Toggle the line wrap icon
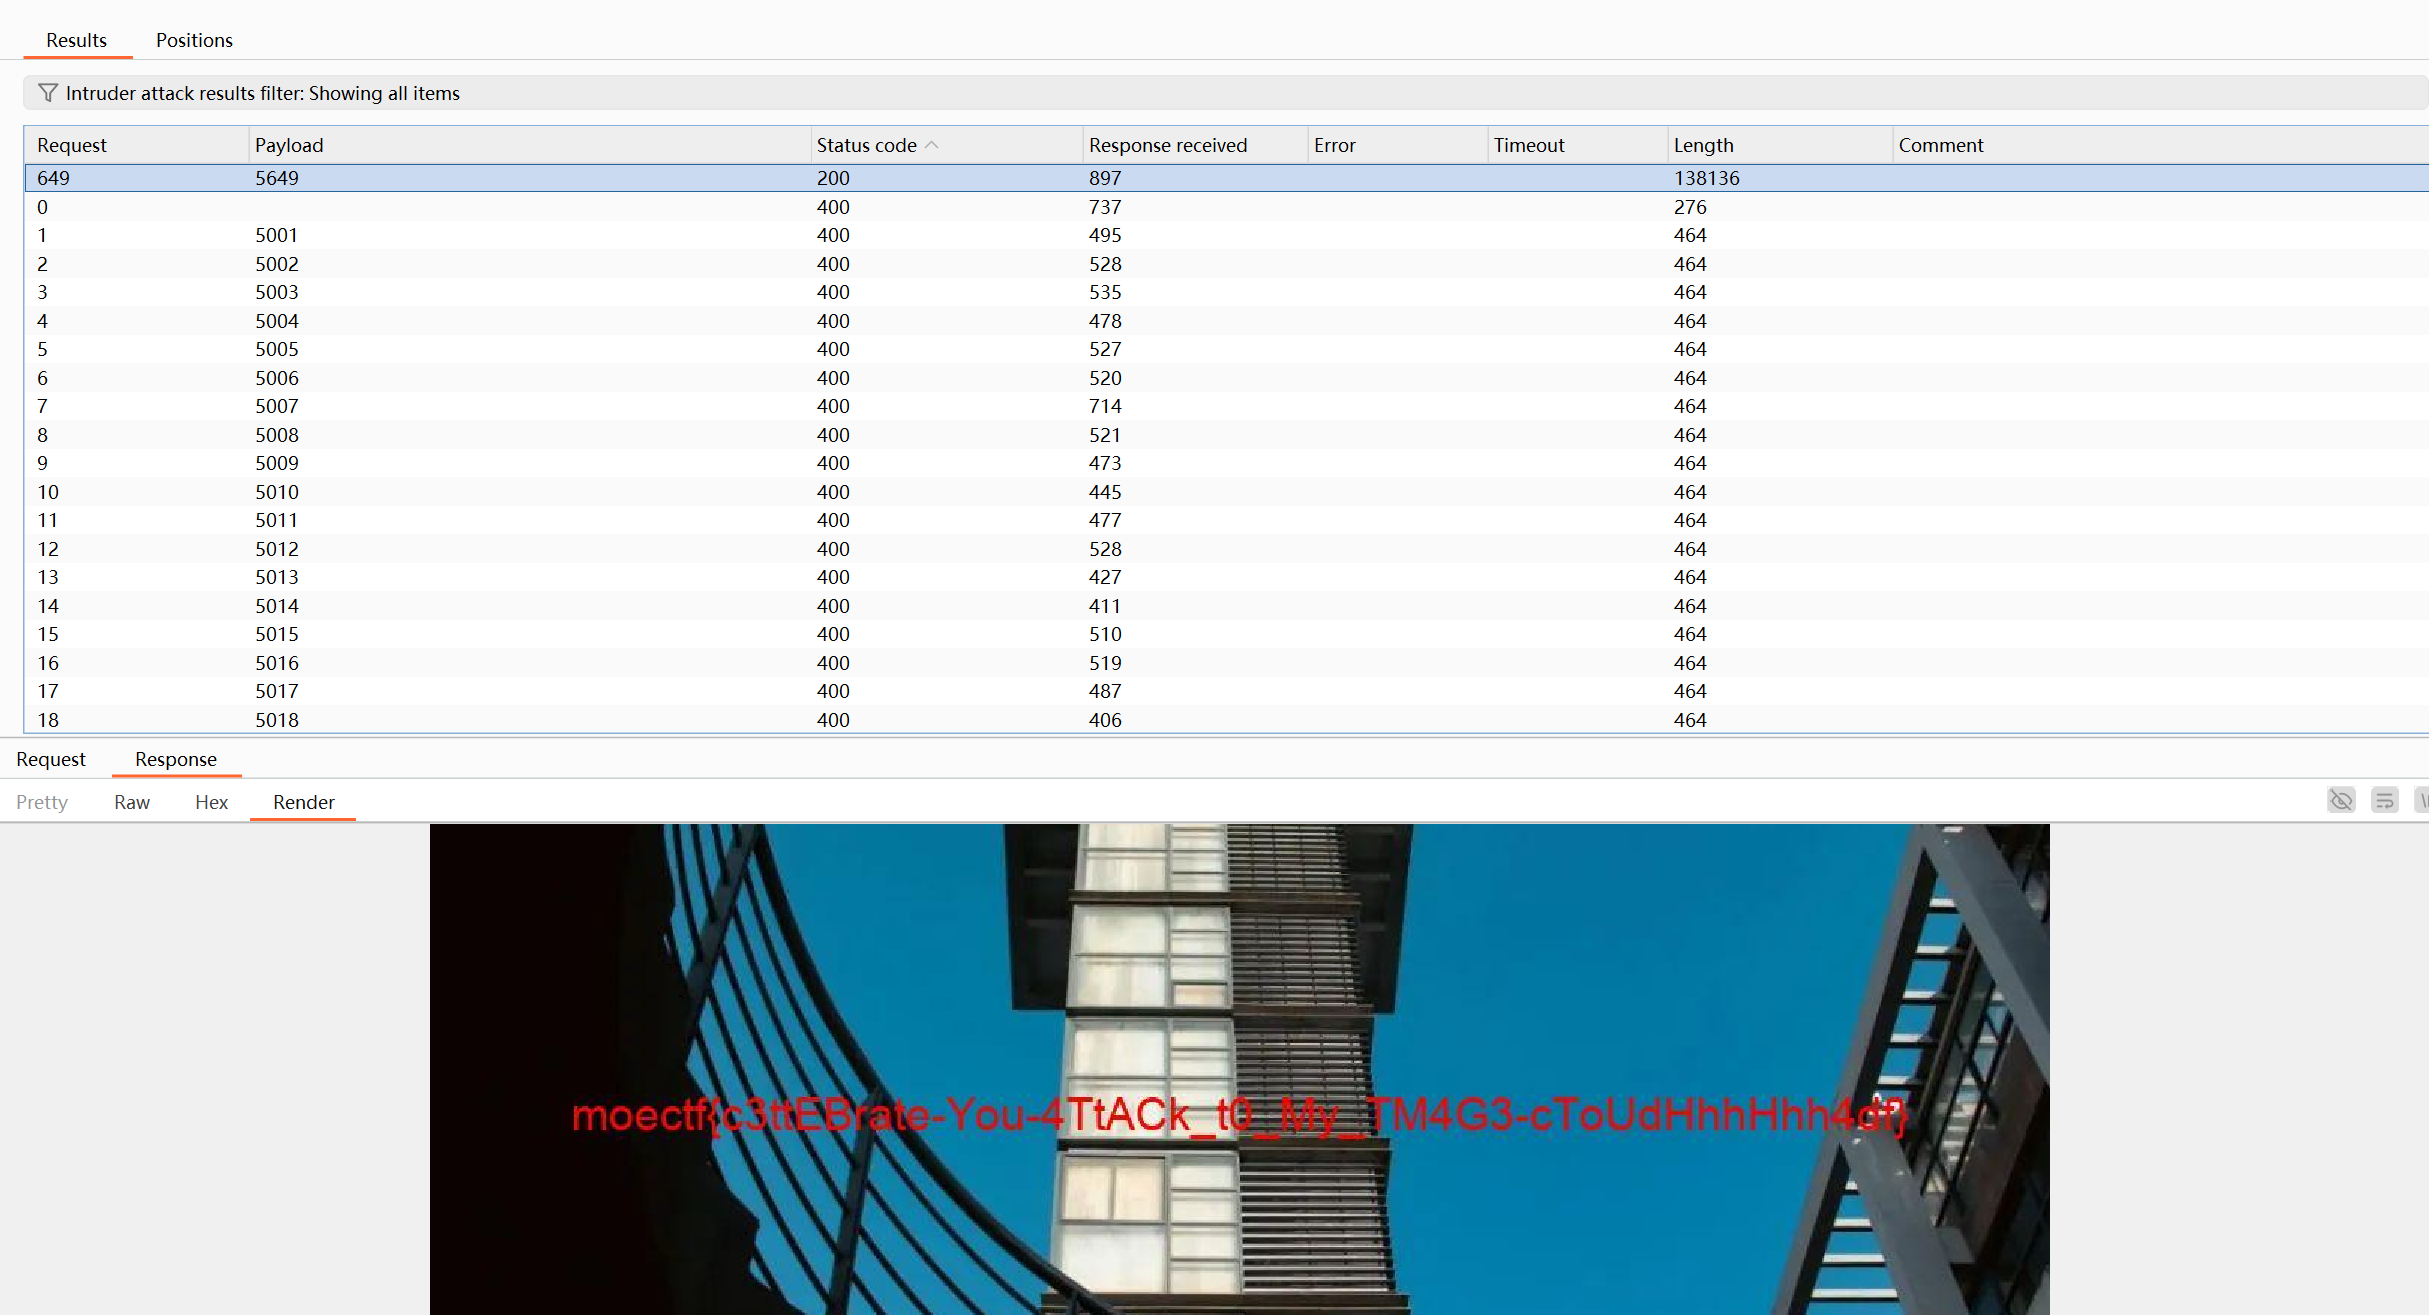Image resolution: width=2429 pixels, height=1315 pixels. [x=2384, y=800]
